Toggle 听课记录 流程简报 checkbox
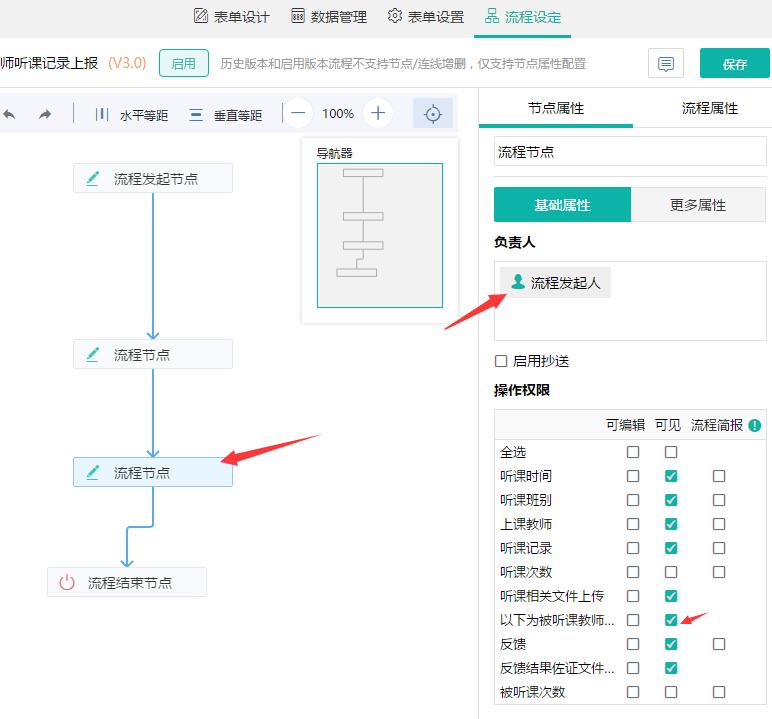 [718, 548]
